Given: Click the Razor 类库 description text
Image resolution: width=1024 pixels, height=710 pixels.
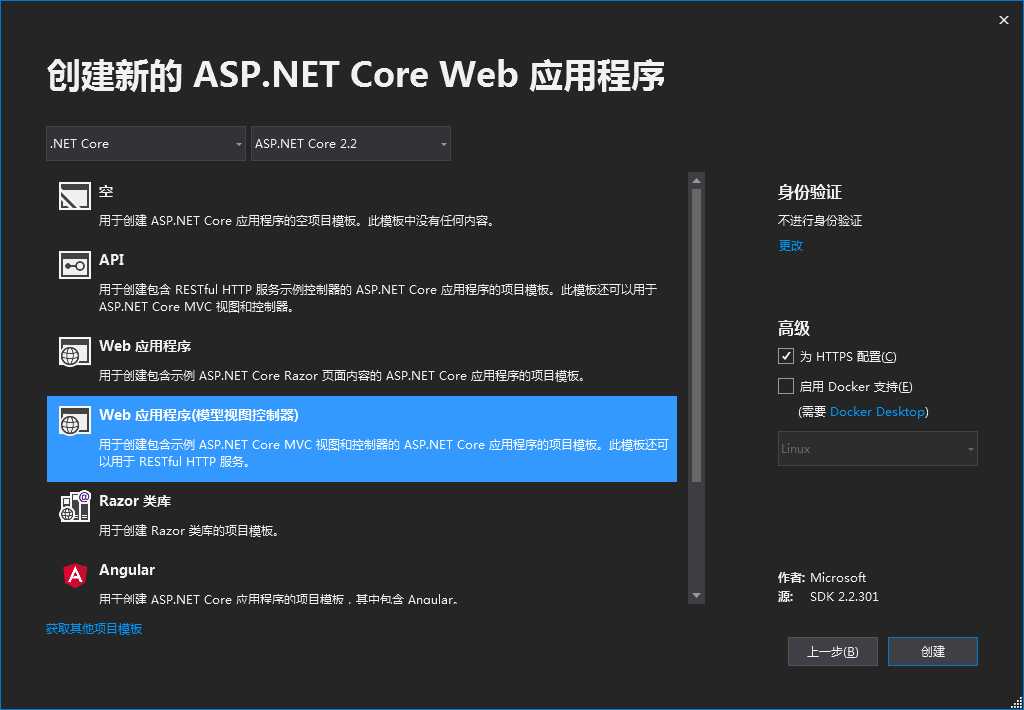Looking at the screenshot, I should tap(190, 530).
